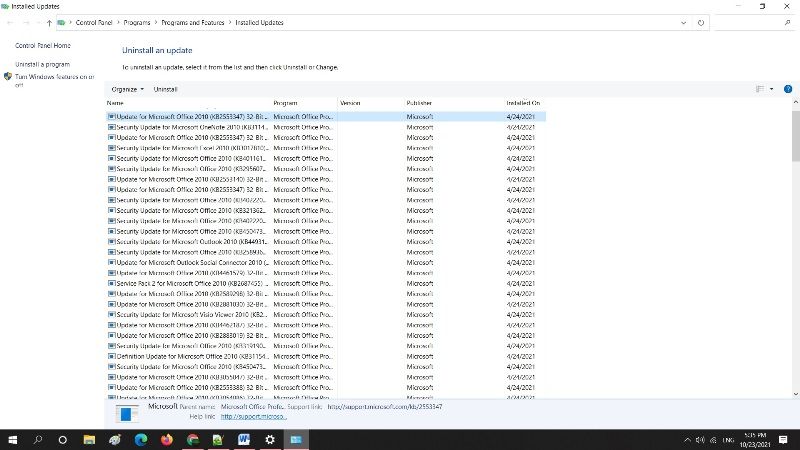Click the Forward navigation arrow
The width and height of the screenshot is (800, 450).
point(26,22)
